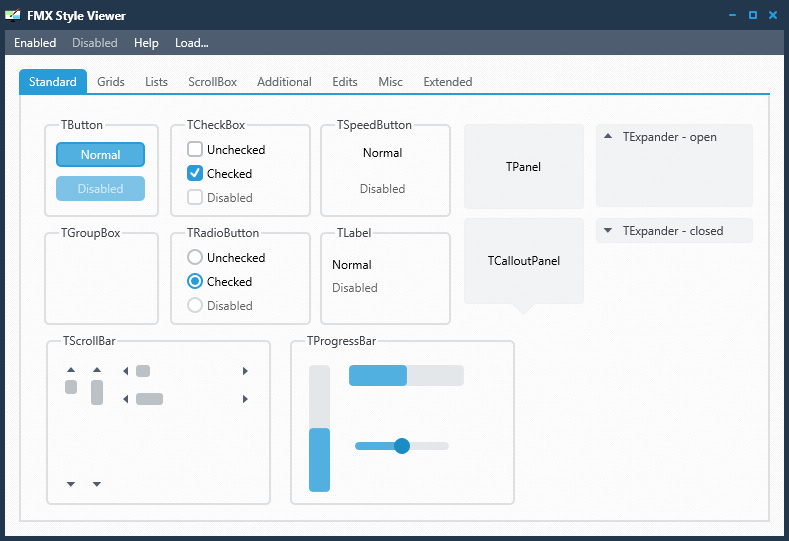Image resolution: width=789 pixels, height=541 pixels.
Task: Click the upper horizontal scrollbar thumb
Action: (143, 371)
